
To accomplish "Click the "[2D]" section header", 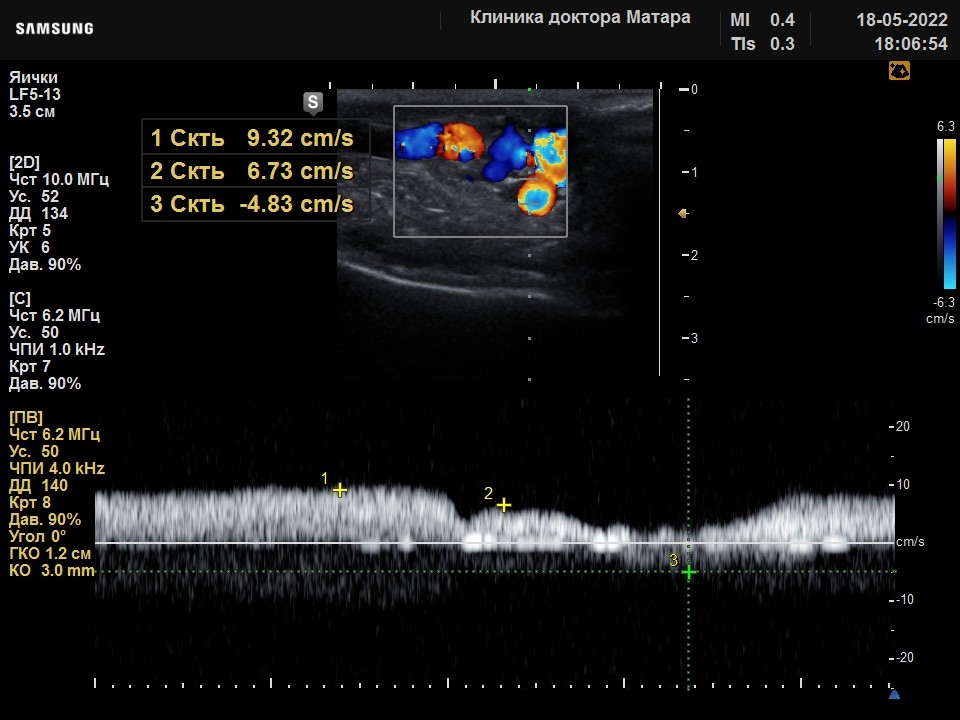I will [24, 162].
